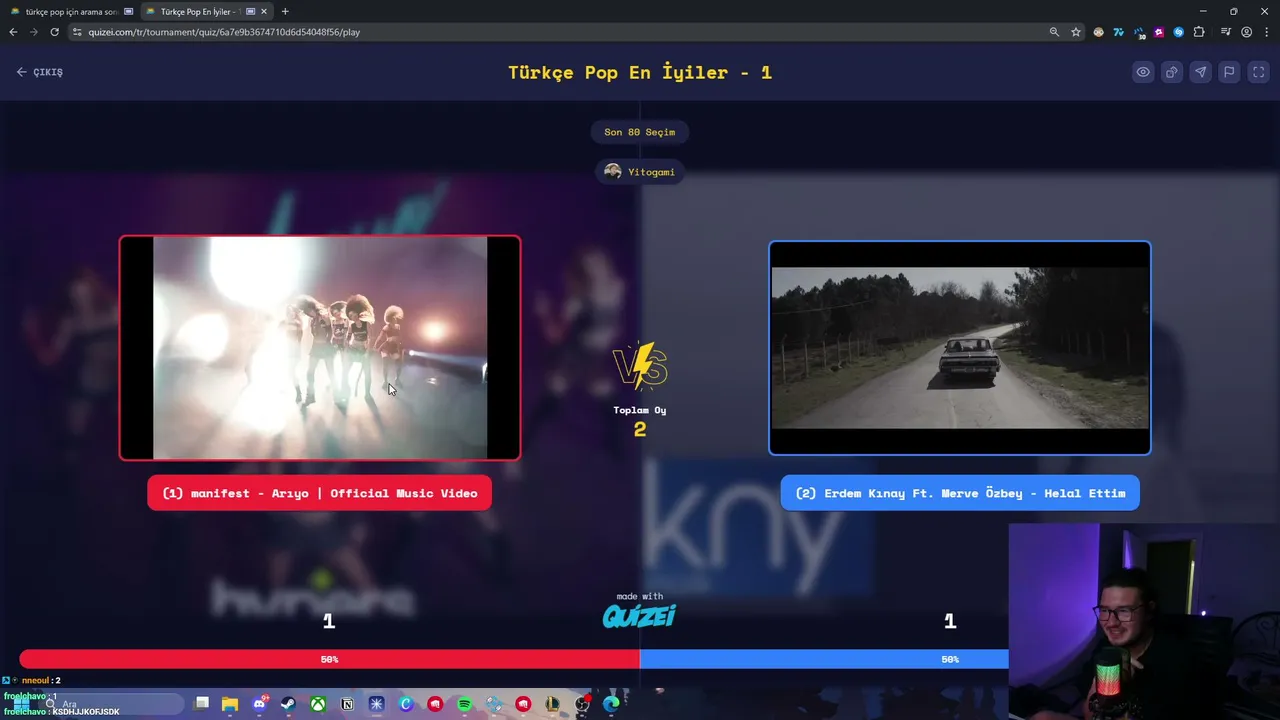Image resolution: width=1280 pixels, height=720 pixels.
Task: Vote for Erdem Kınay - Helal Ettim button
Action: point(960,493)
